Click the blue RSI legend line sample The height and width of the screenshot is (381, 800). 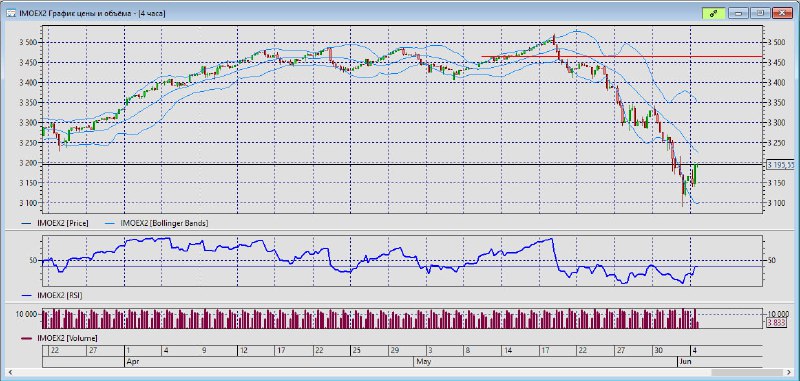[28, 296]
